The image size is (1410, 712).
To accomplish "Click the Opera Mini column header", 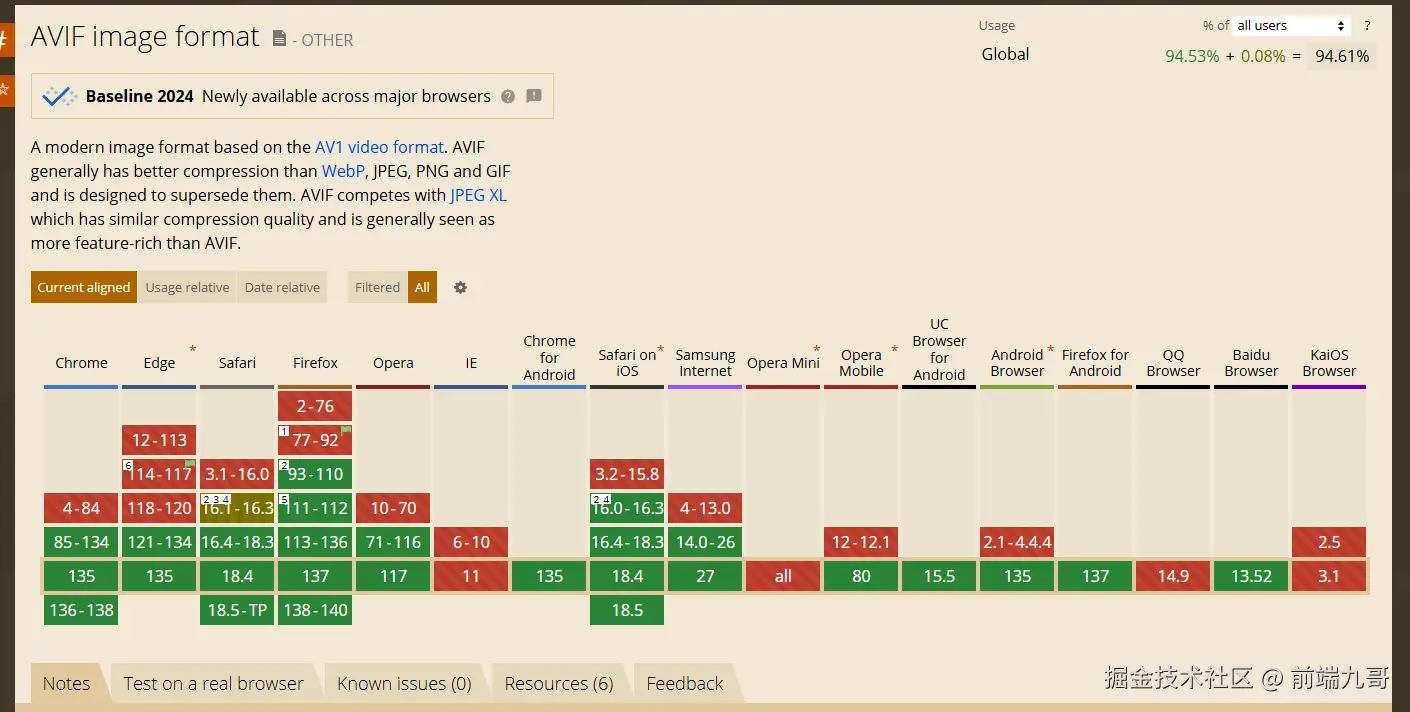I will point(783,363).
